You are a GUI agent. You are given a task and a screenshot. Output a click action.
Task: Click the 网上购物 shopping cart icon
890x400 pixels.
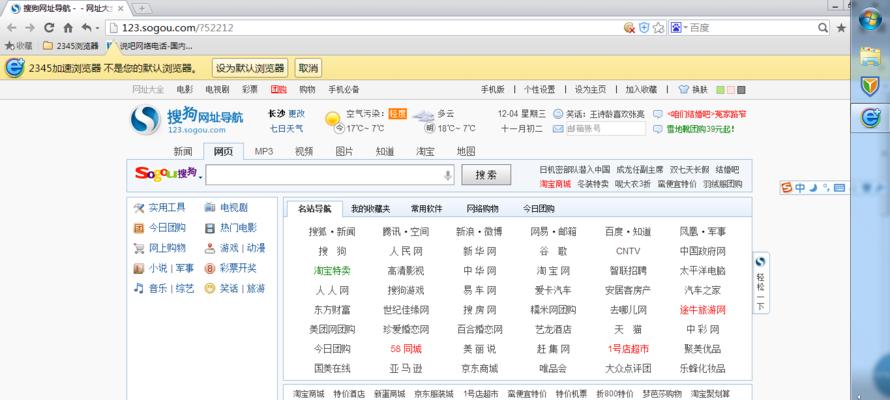[138, 248]
